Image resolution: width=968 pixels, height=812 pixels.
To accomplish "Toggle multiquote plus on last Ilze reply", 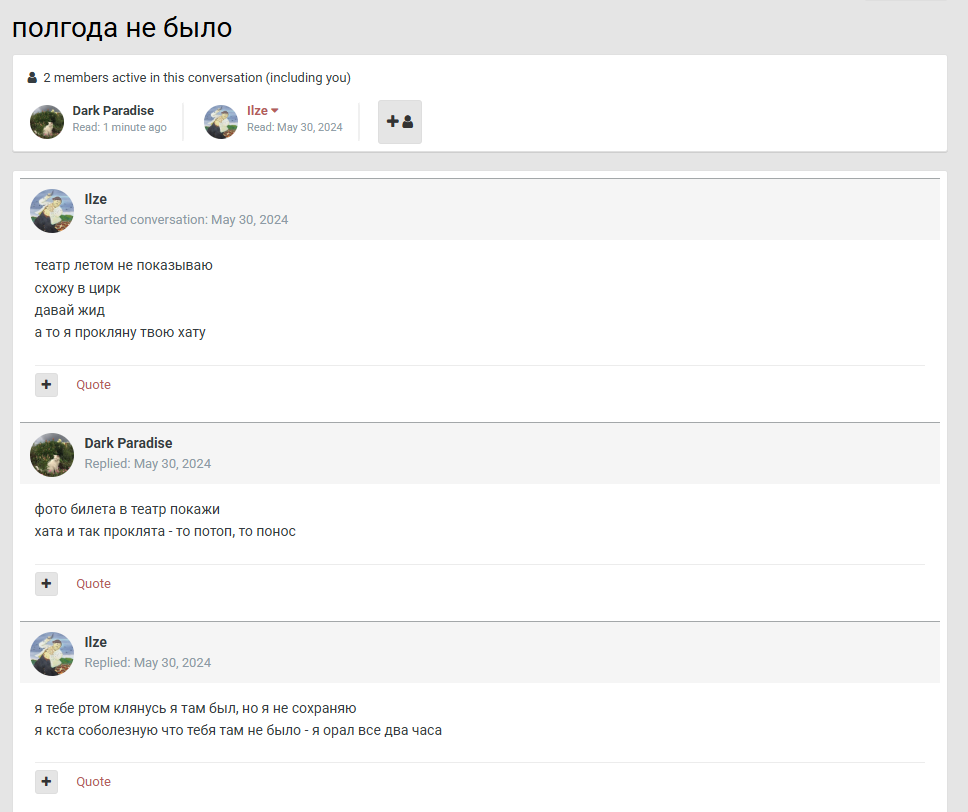I will [x=46, y=782].
